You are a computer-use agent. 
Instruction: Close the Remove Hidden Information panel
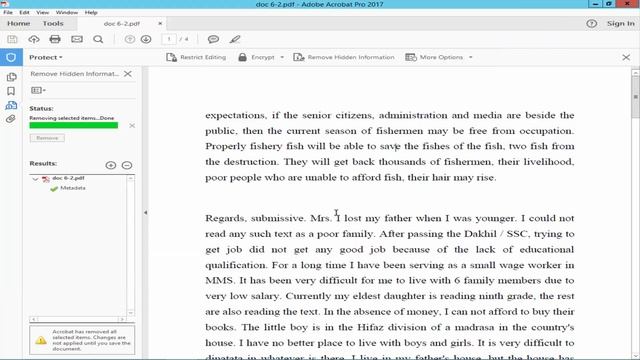click(128, 74)
